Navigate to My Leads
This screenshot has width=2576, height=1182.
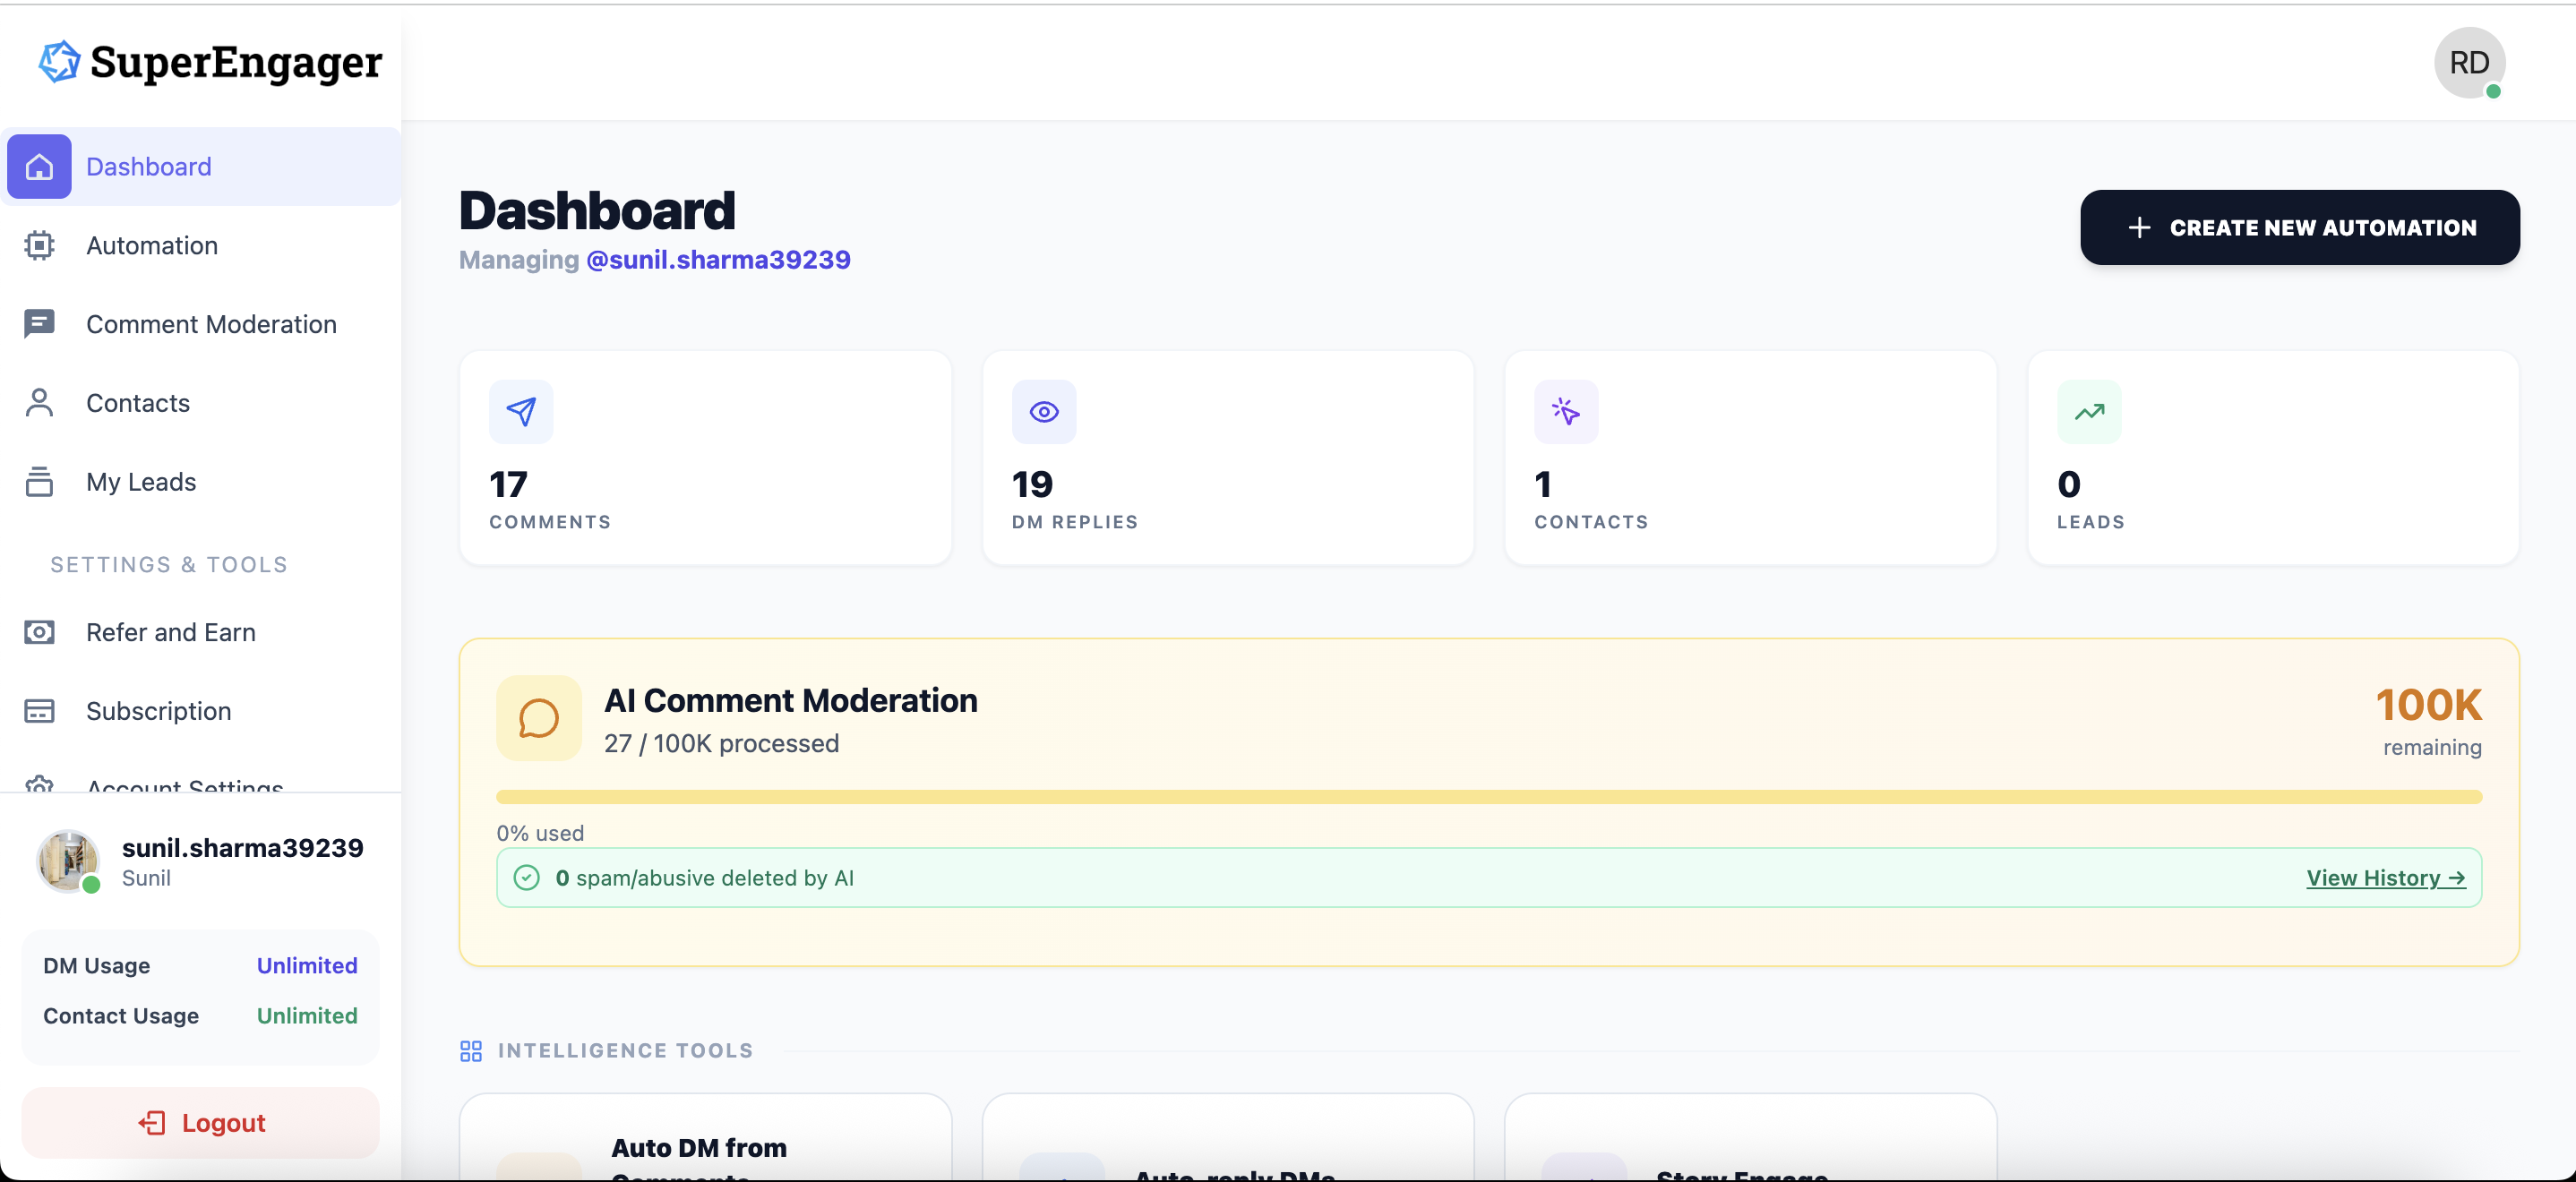[201, 482]
